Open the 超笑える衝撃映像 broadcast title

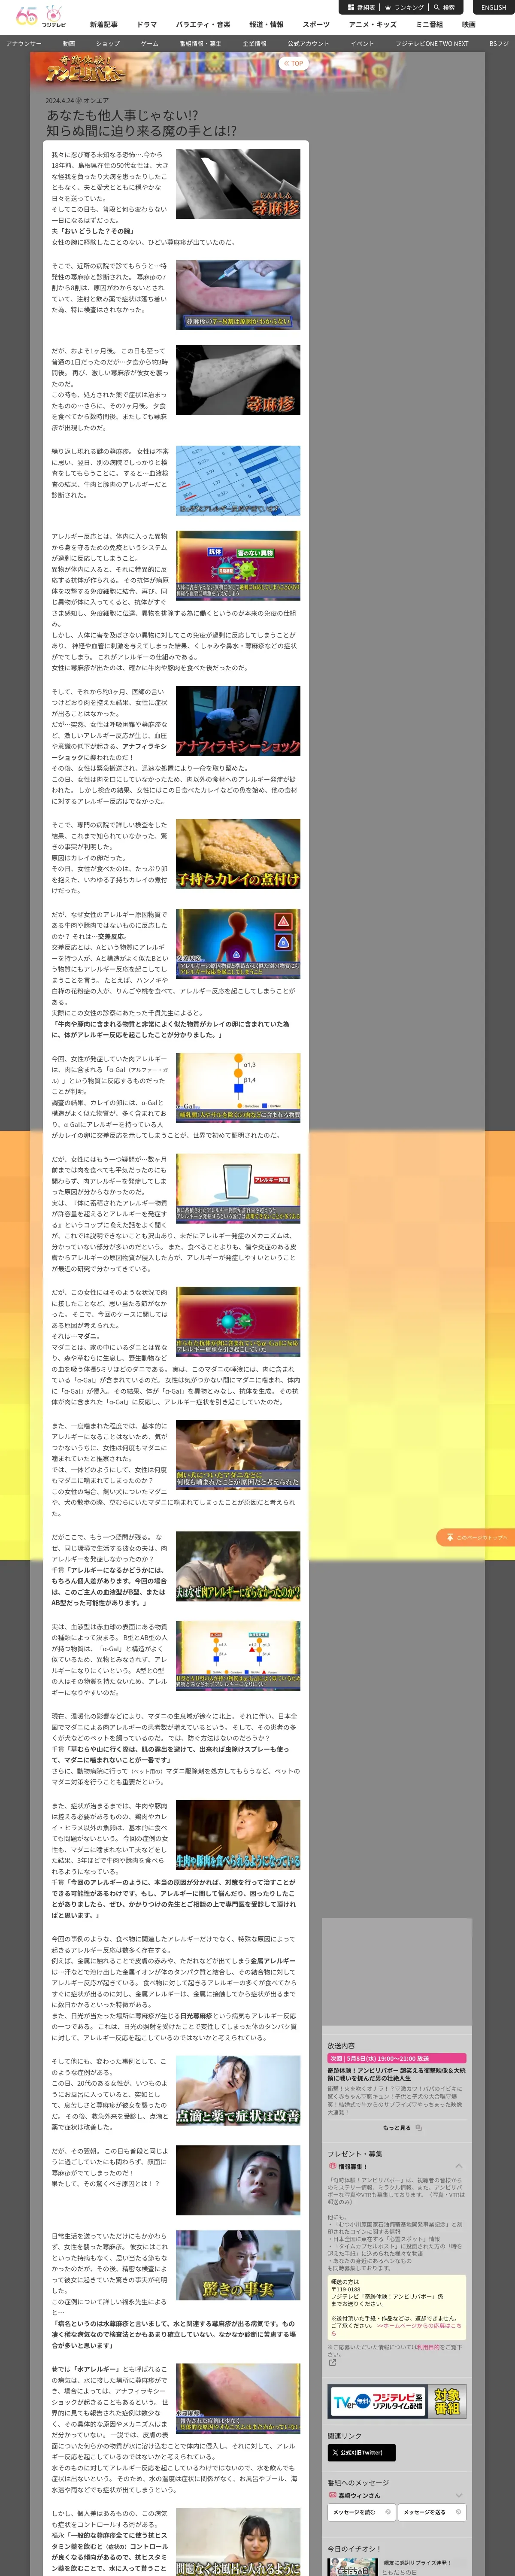pos(397,2074)
